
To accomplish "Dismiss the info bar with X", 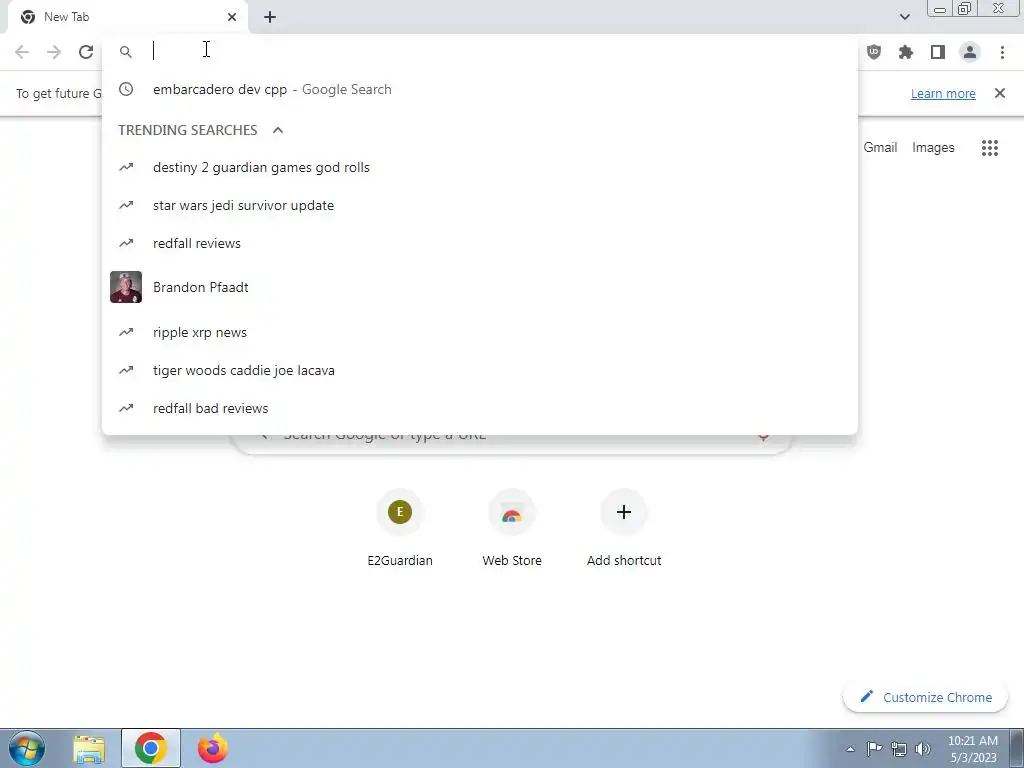I will 1000,93.
